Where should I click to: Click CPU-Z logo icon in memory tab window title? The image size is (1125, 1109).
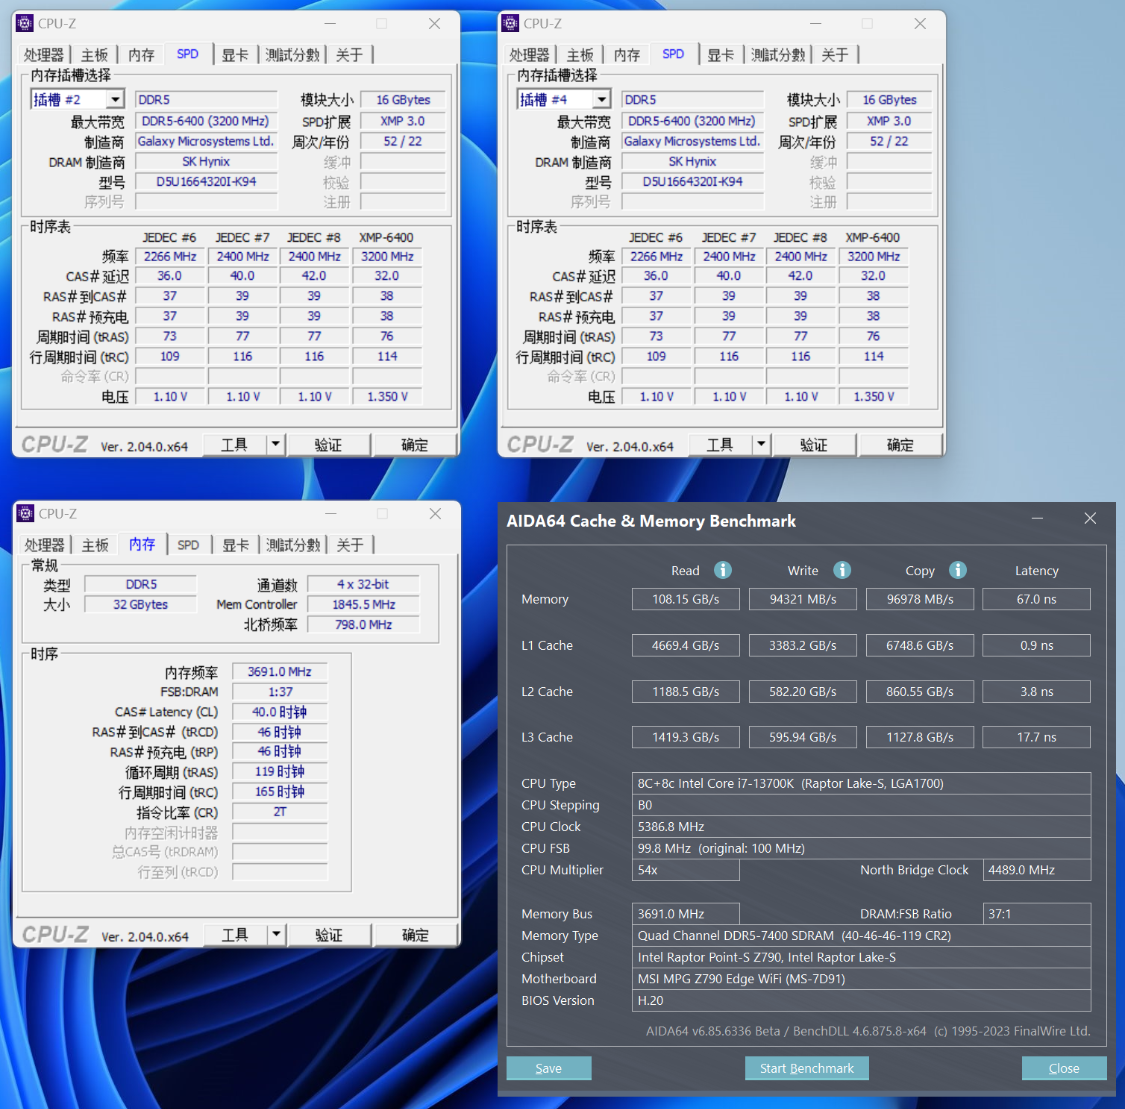[x=25, y=514]
